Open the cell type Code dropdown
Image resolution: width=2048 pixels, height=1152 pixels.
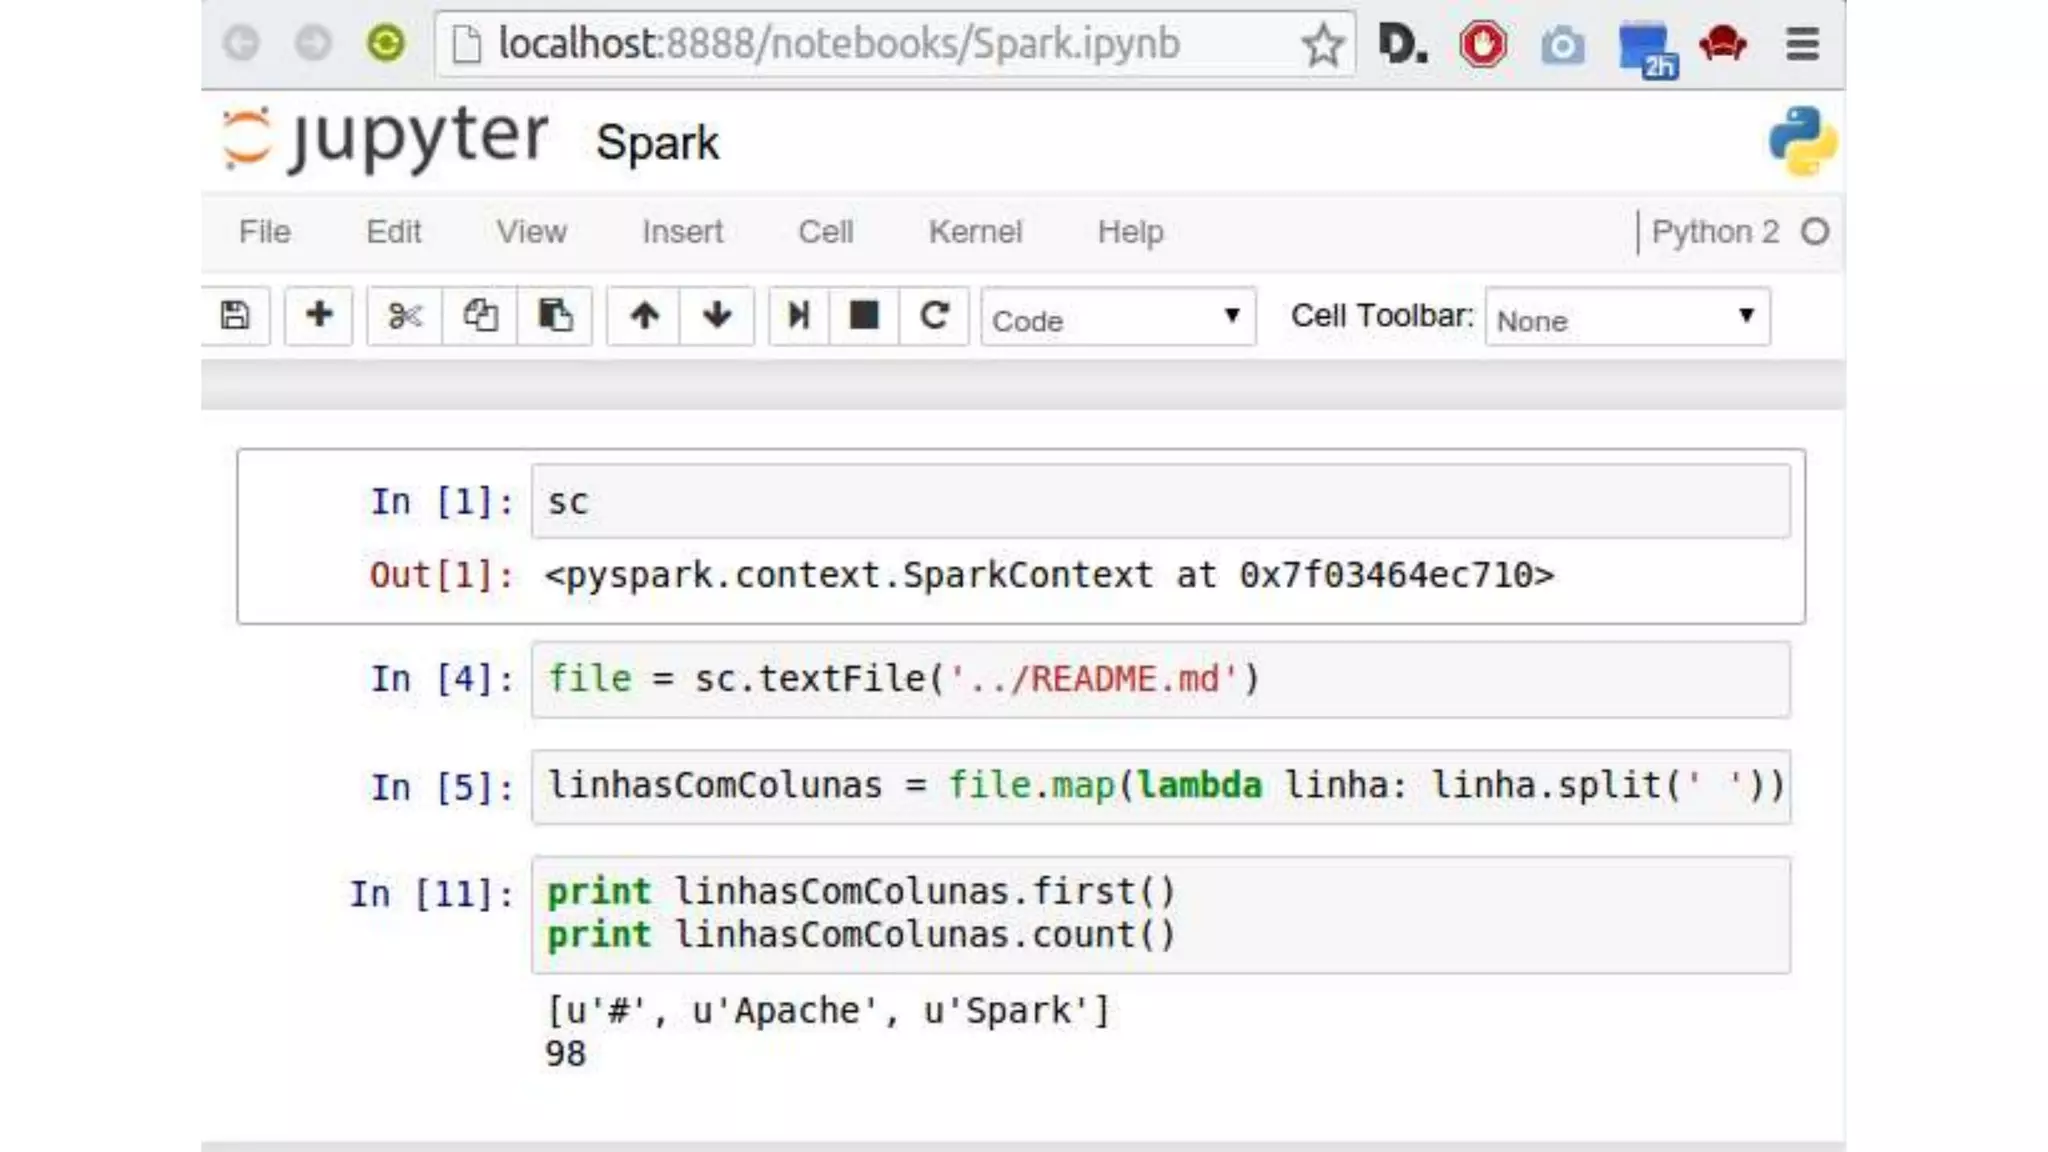coord(1117,318)
